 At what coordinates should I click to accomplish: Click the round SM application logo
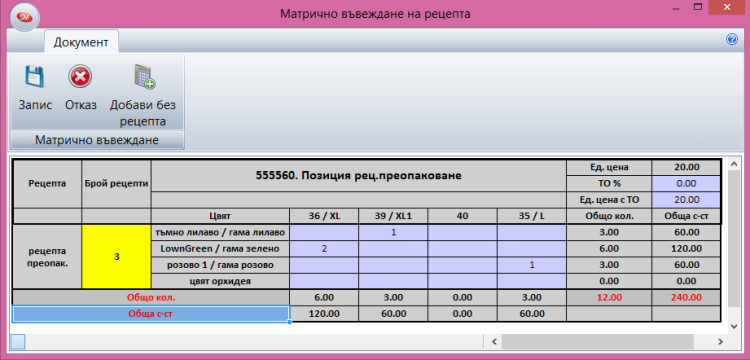[x=24, y=17]
